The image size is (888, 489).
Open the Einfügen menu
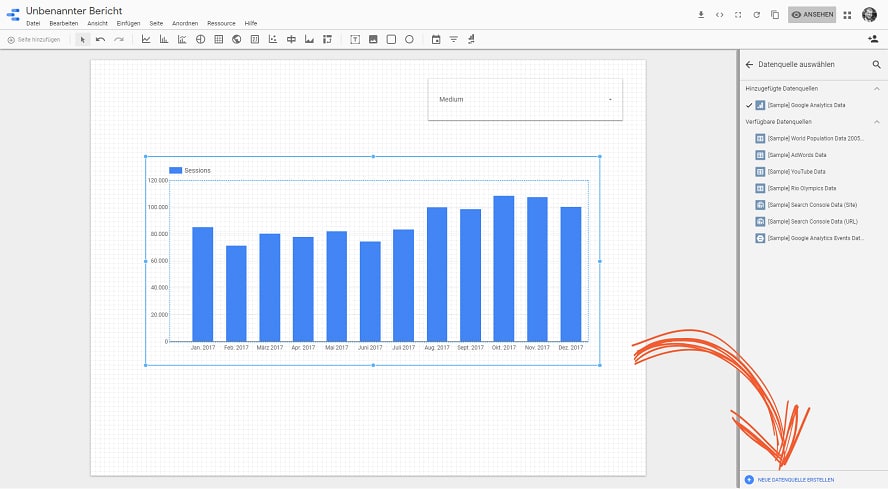[x=128, y=23]
